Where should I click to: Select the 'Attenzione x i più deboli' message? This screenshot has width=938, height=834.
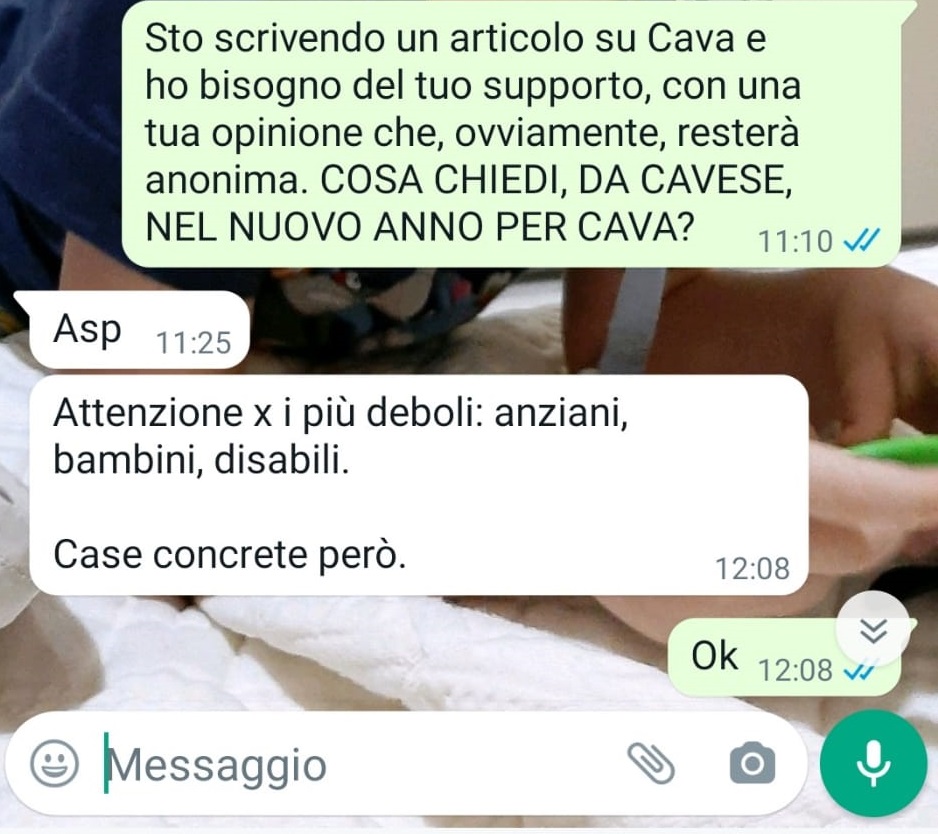[x=419, y=485]
